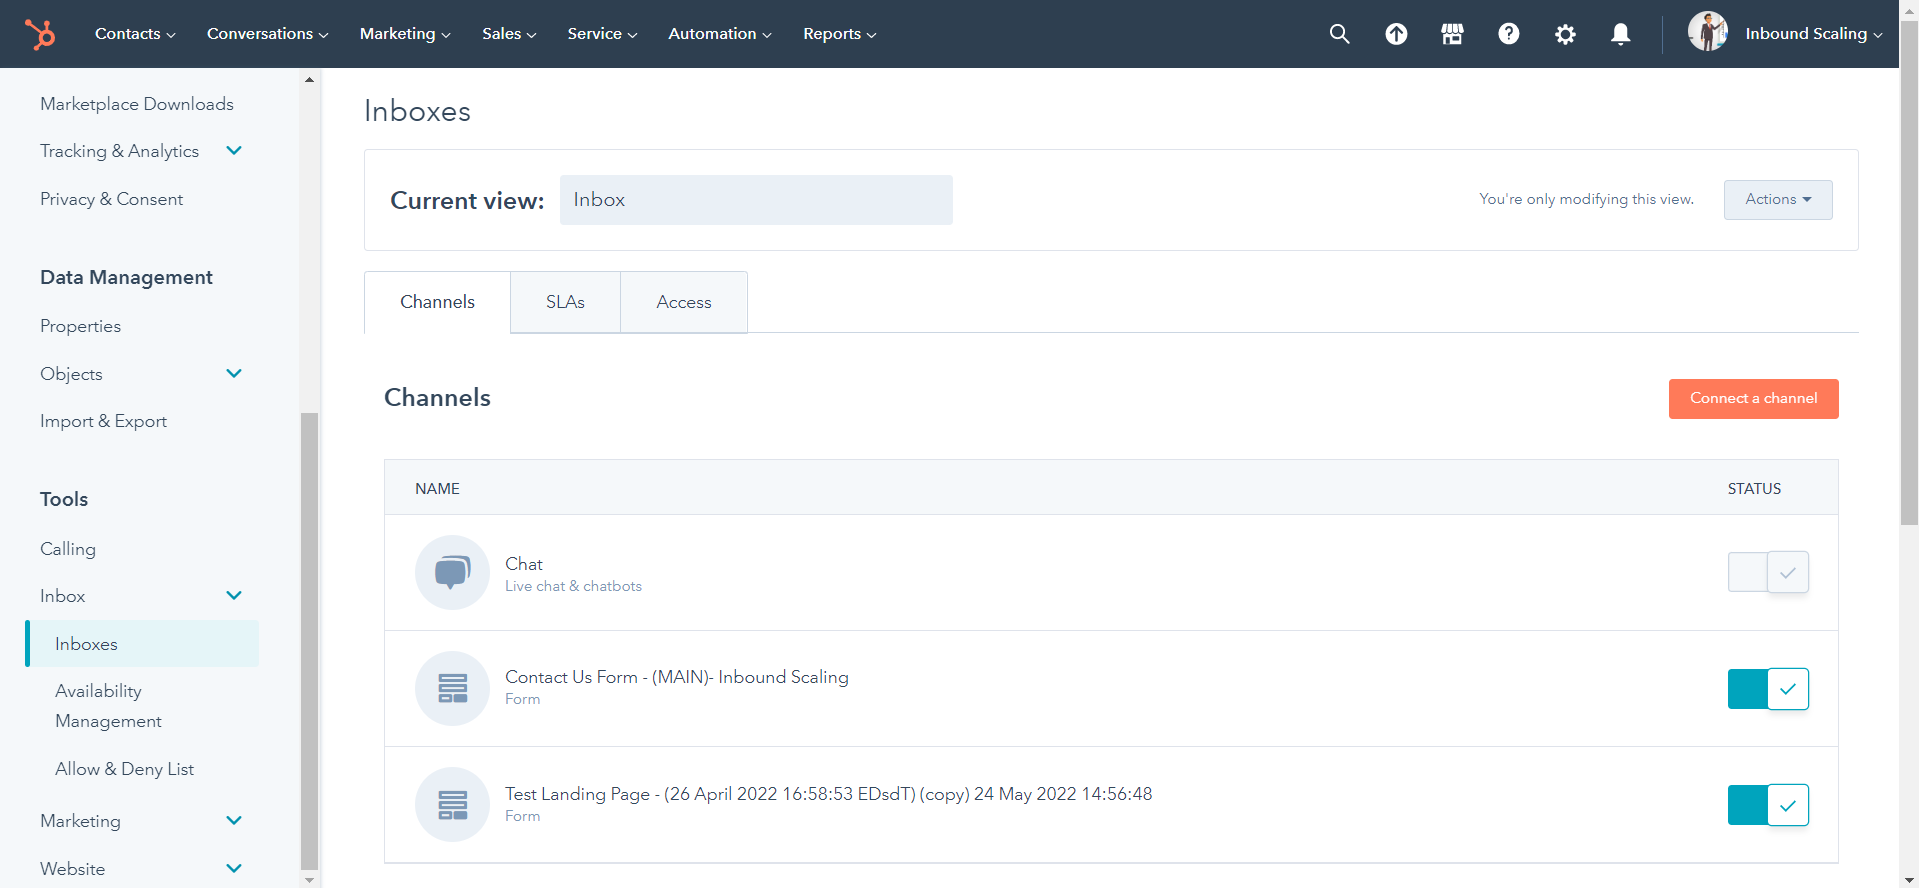Open the Current view Inbox selector
1919x888 pixels.
click(756, 200)
